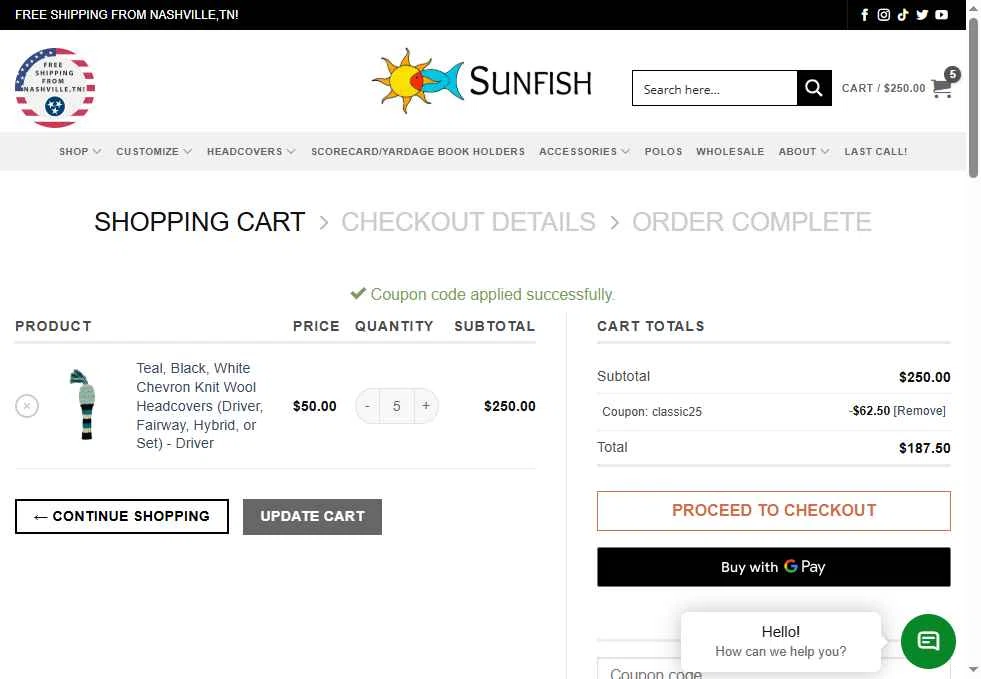Open the TikTok social icon
This screenshot has height=679, width=981.
(903, 14)
